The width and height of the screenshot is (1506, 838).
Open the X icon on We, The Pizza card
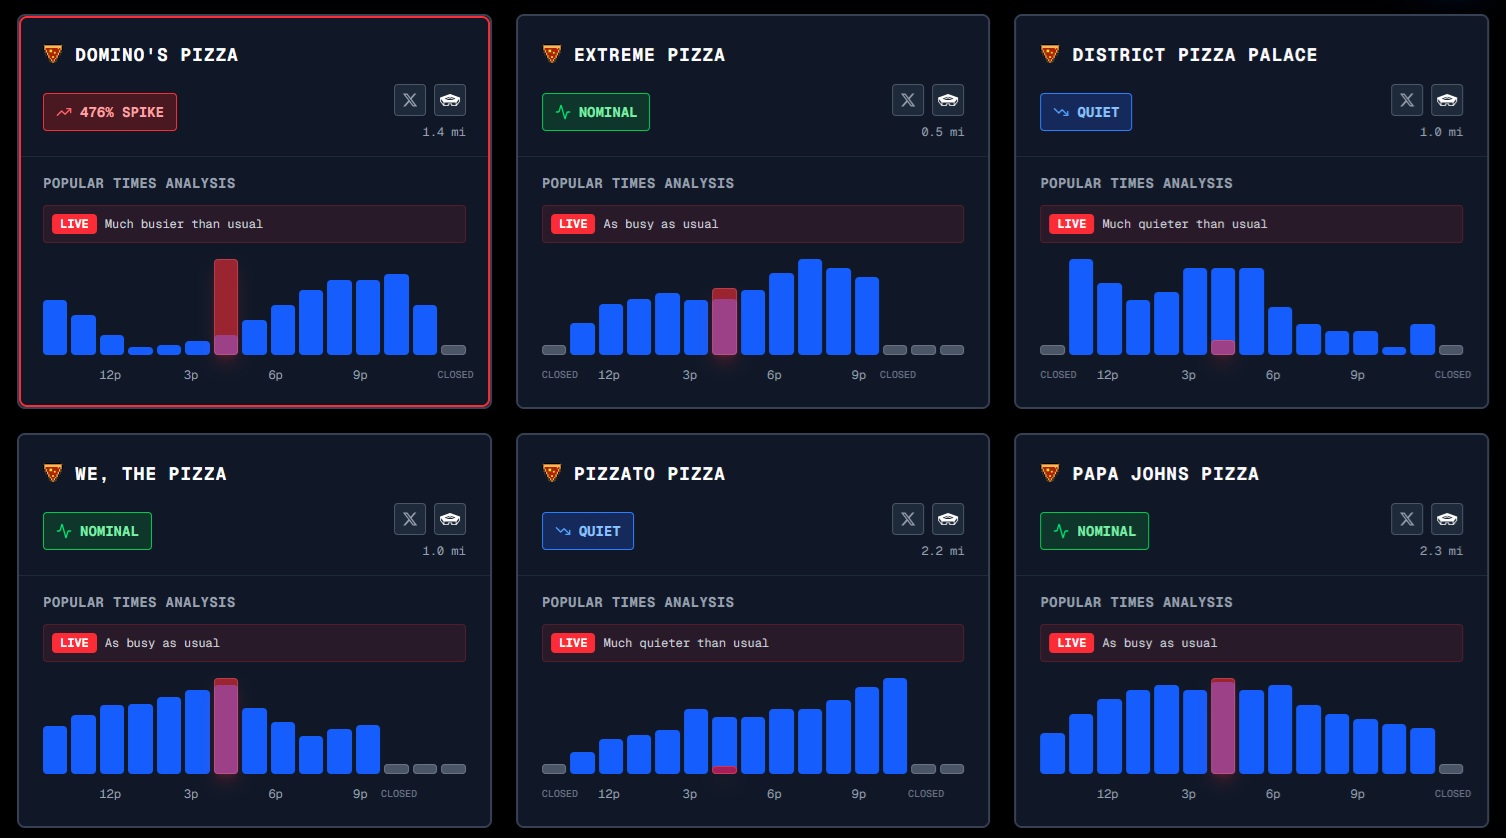(410, 519)
